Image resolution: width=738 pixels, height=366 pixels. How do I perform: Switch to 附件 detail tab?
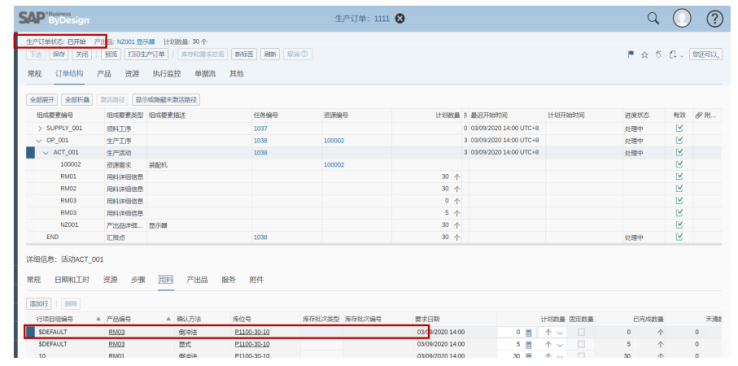click(257, 279)
